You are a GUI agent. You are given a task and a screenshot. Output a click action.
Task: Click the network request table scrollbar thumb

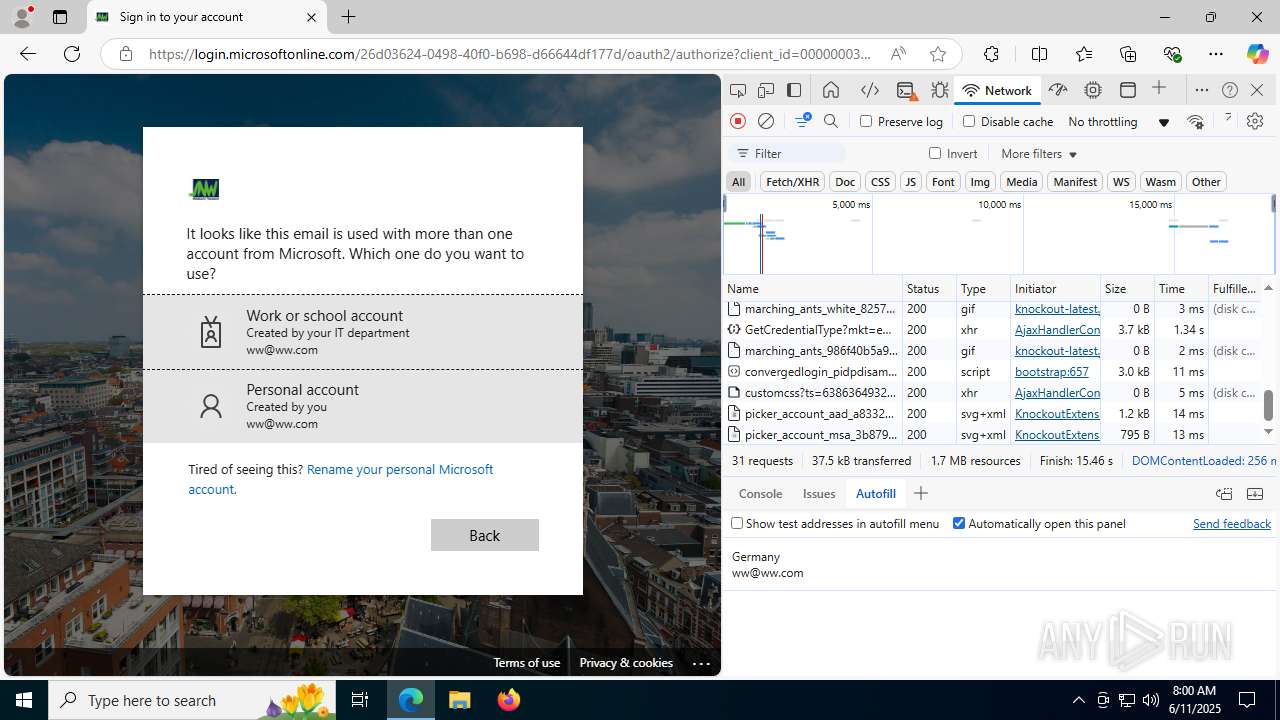[1268, 405]
